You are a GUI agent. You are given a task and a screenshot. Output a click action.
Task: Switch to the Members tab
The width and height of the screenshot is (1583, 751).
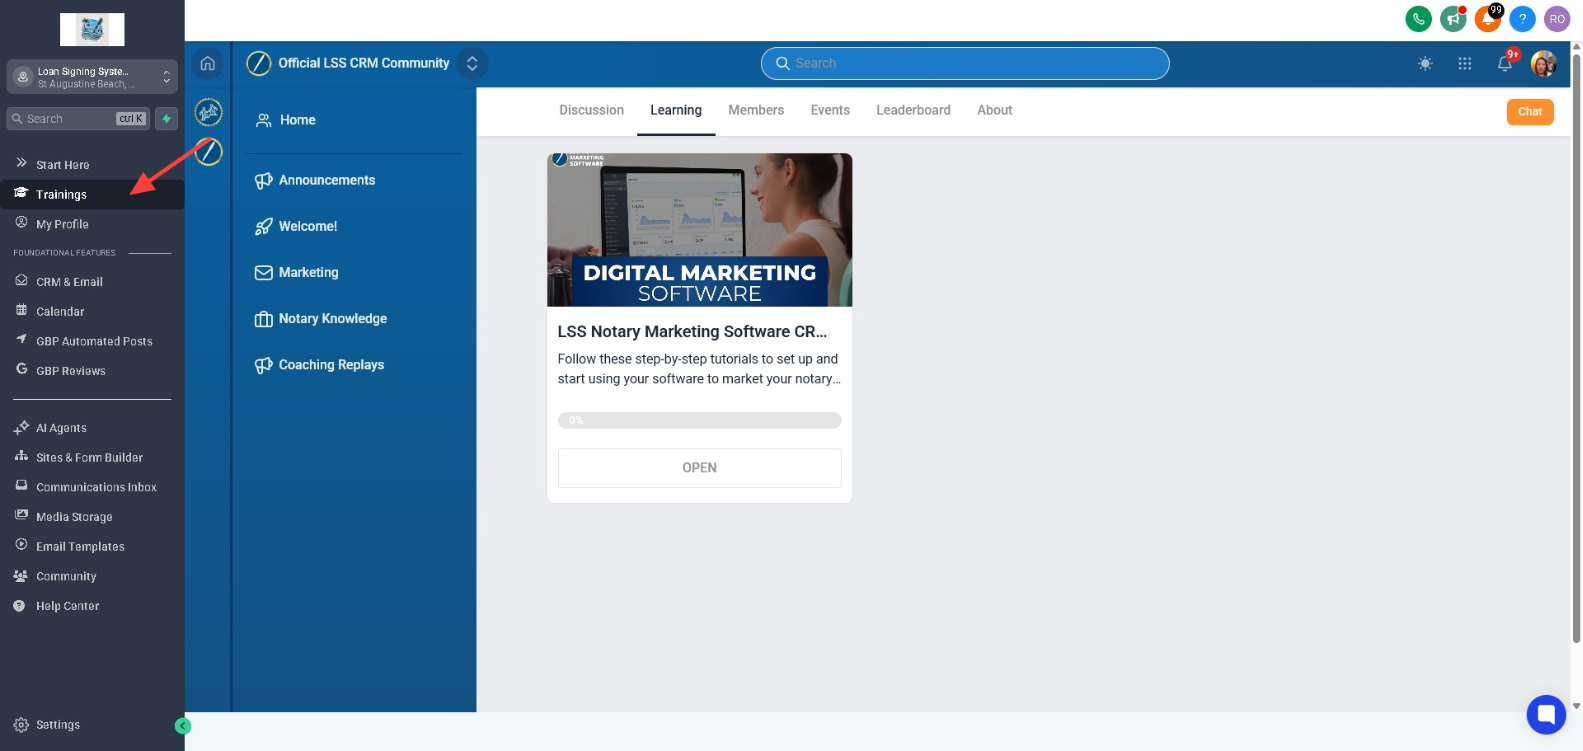coord(756,110)
